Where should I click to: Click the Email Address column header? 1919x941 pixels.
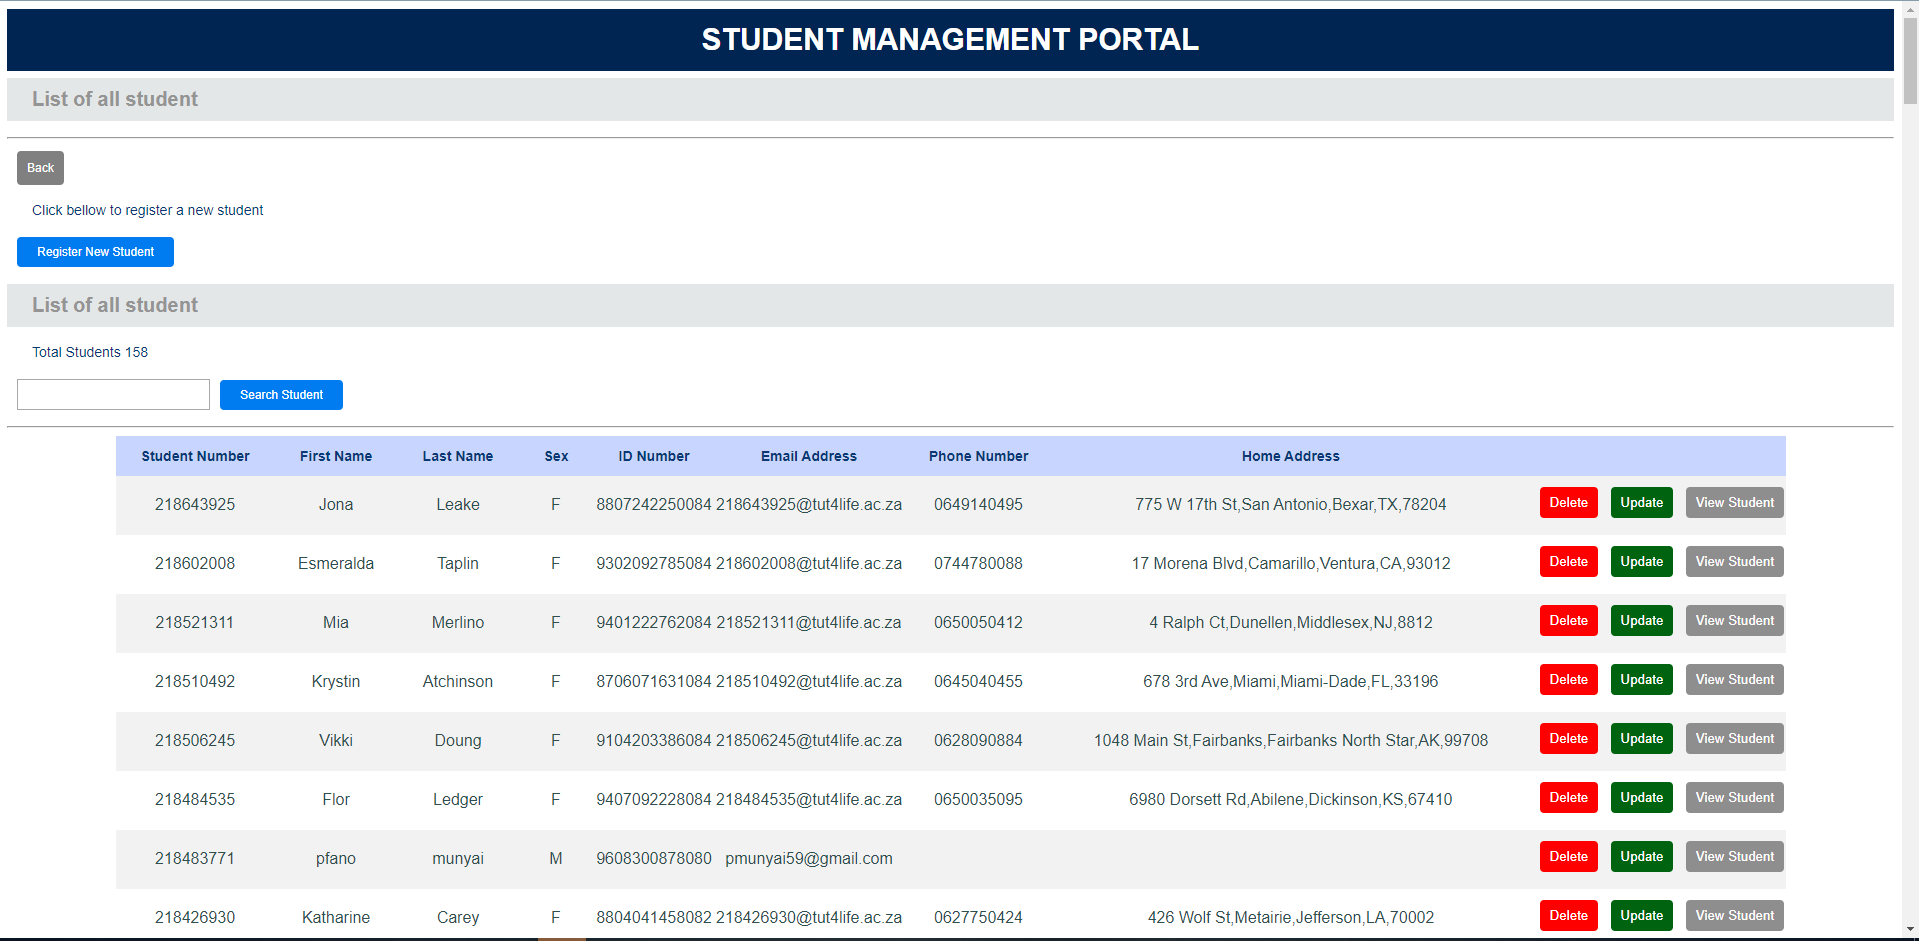pyautogui.click(x=808, y=456)
